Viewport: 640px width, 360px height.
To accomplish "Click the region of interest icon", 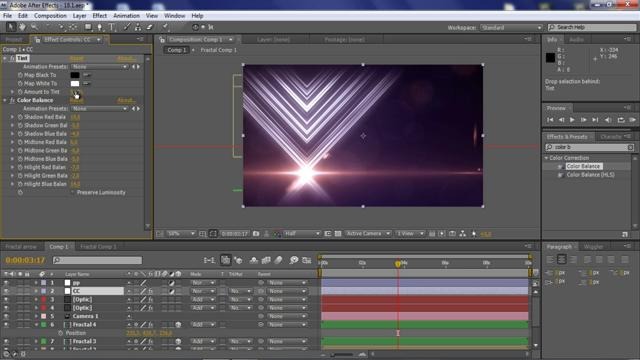I will click(x=328, y=234).
